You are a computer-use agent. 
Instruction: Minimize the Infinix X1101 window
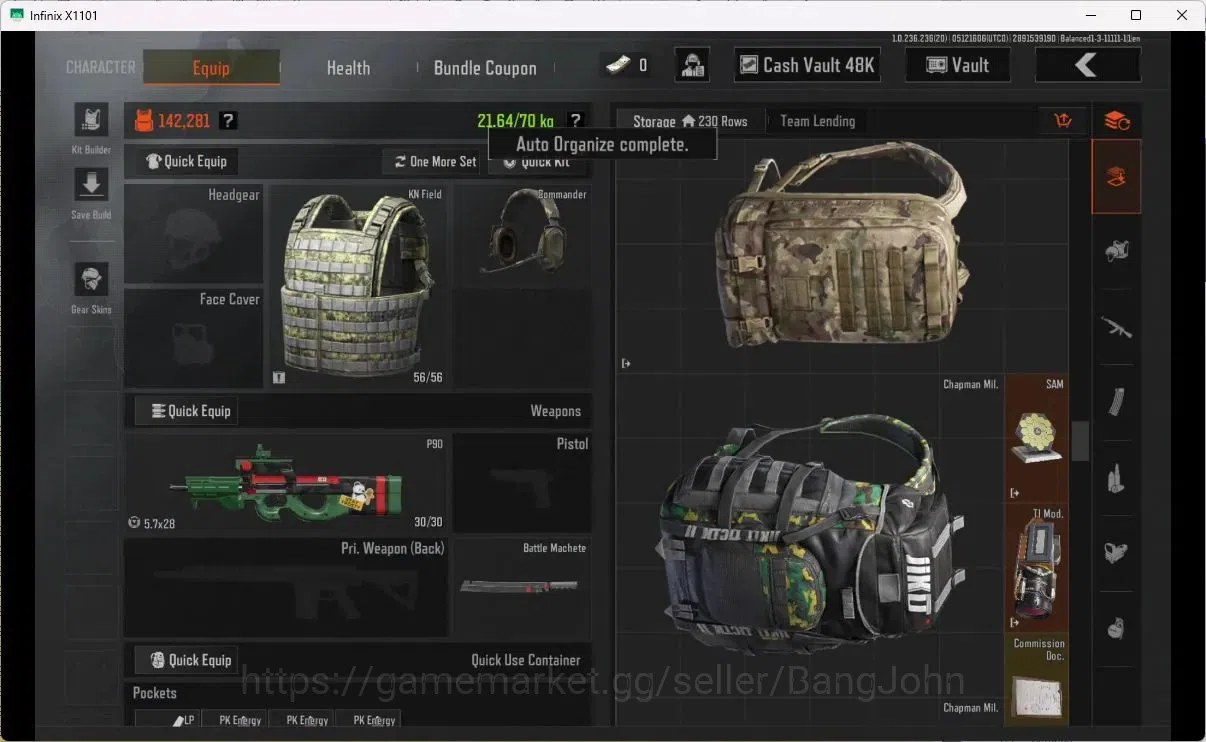(1090, 15)
